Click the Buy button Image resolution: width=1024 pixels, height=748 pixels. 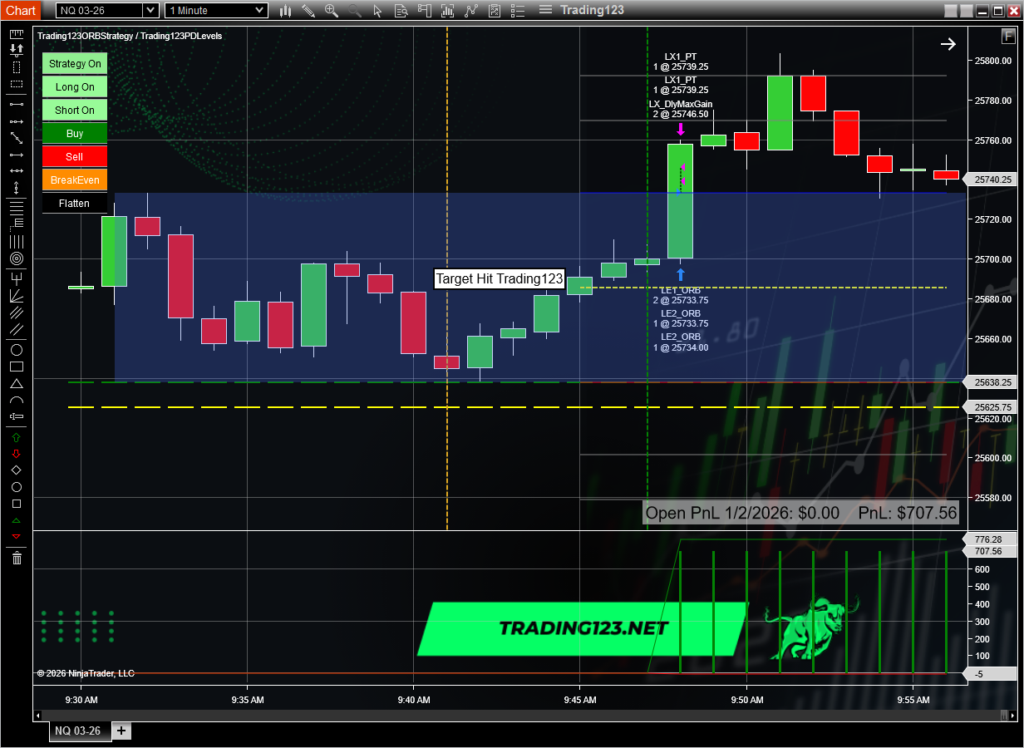tap(74, 133)
